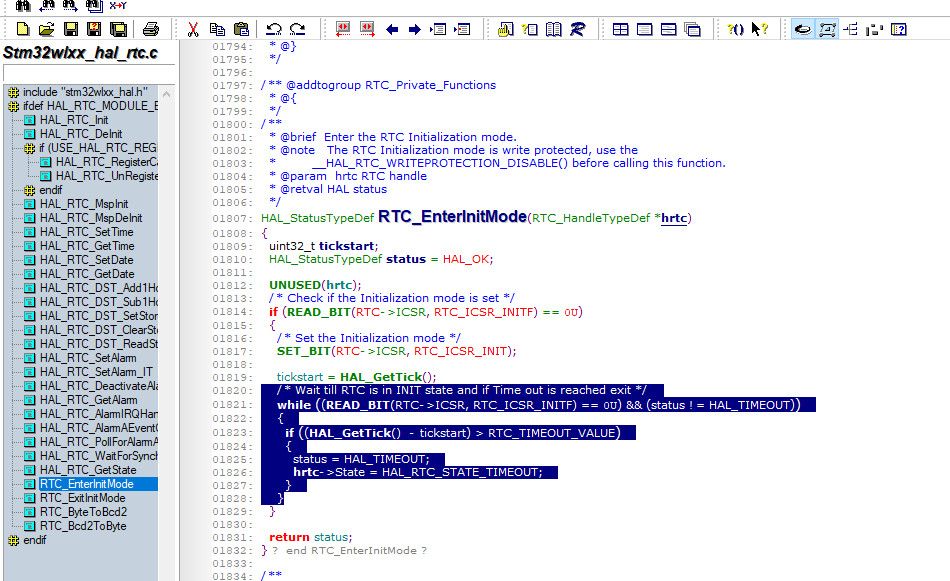Paste from the clipboard with the Paste icon

coord(241,29)
